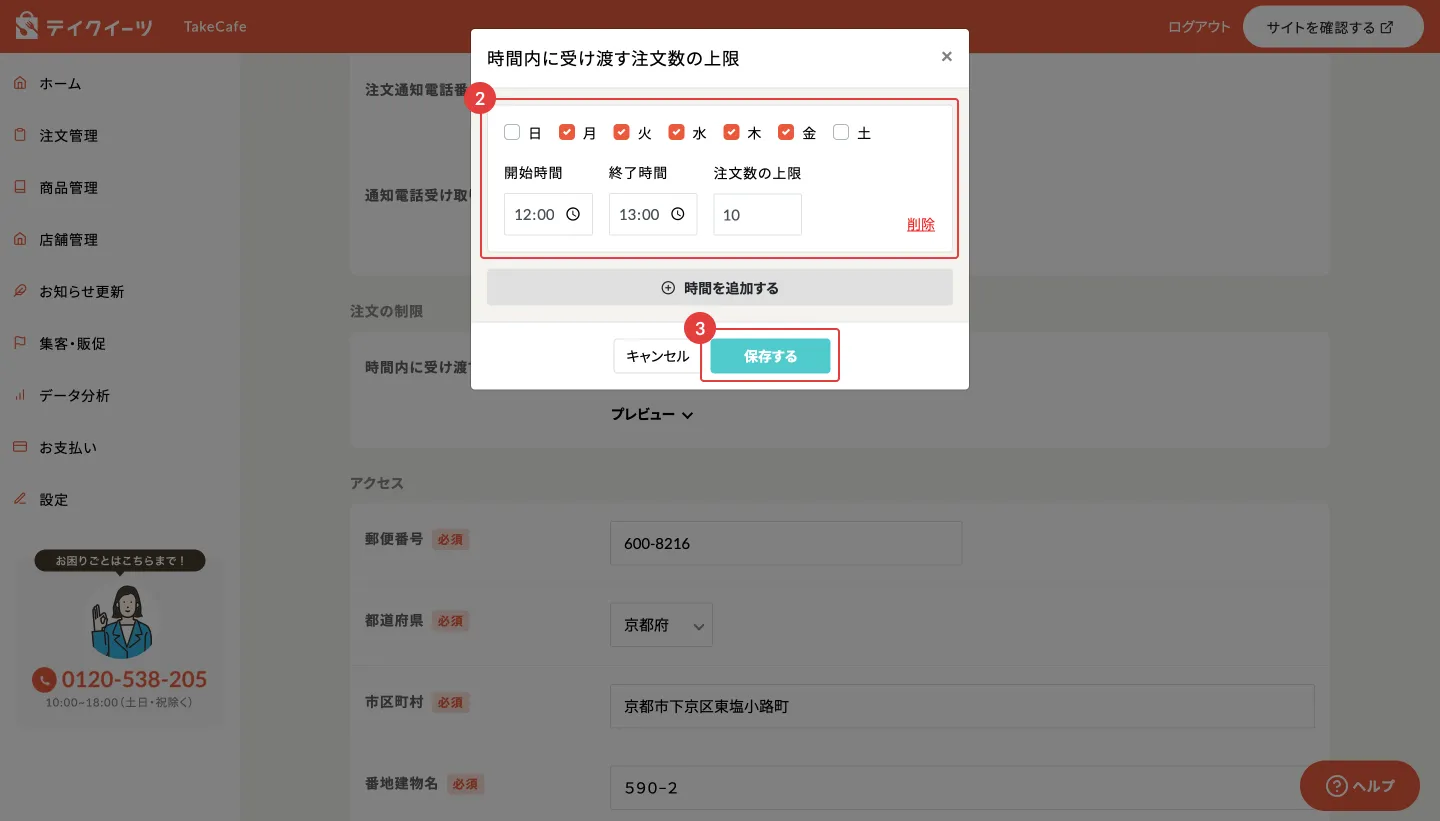
Task: Uncheck the Friday (金) checkbox
Action: pyautogui.click(x=786, y=132)
